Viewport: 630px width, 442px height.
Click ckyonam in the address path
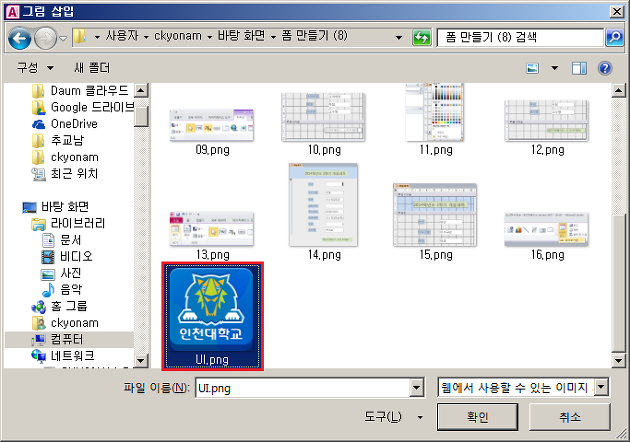[178, 36]
